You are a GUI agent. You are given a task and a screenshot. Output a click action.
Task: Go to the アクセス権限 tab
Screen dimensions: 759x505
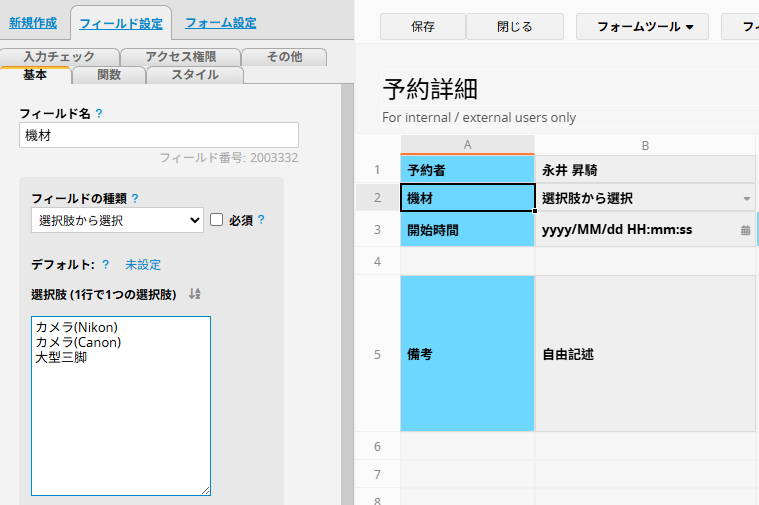pos(180,57)
